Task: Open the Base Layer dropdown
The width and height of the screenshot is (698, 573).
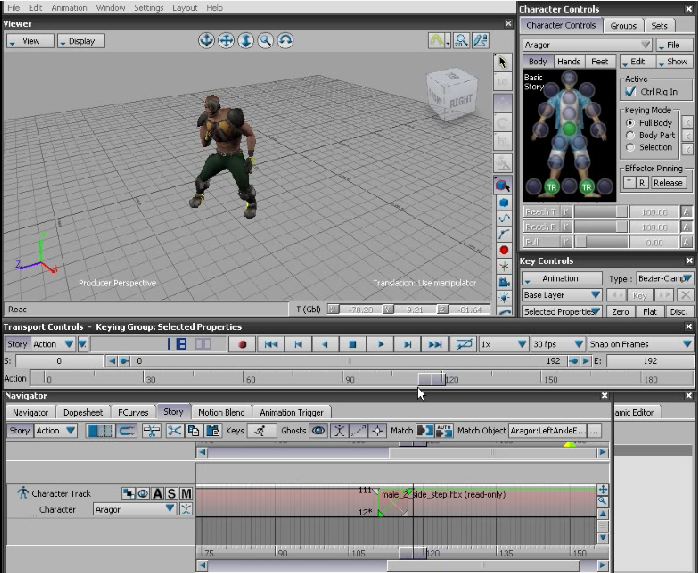Action: click(562, 295)
